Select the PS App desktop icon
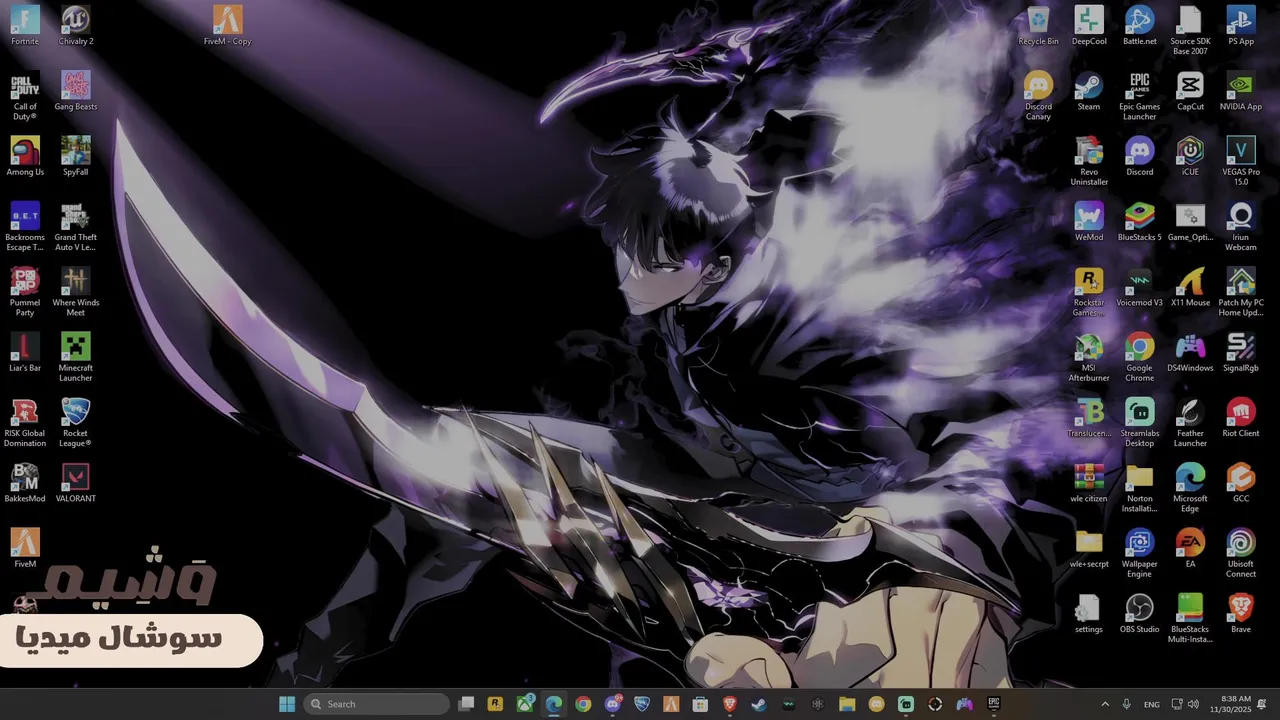This screenshot has width=1280, height=720. point(1241,26)
